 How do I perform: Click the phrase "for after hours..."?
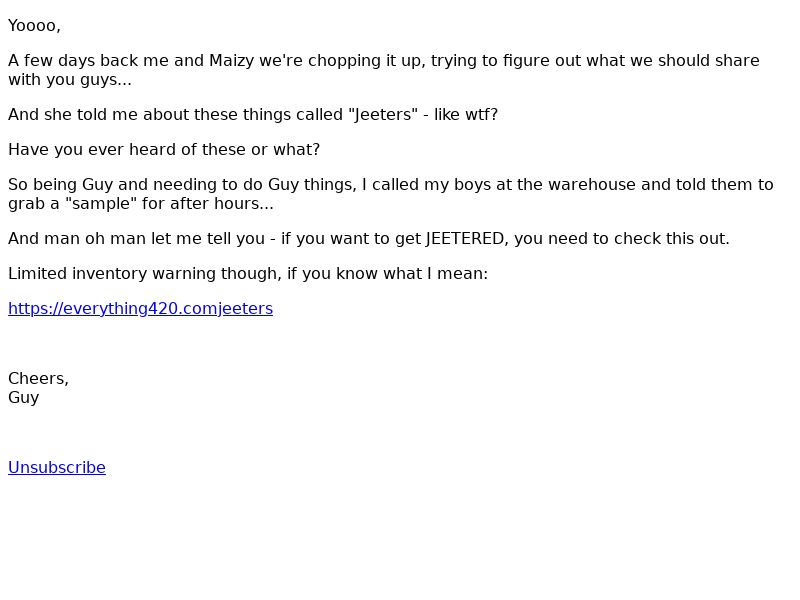[x=208, y=204]
